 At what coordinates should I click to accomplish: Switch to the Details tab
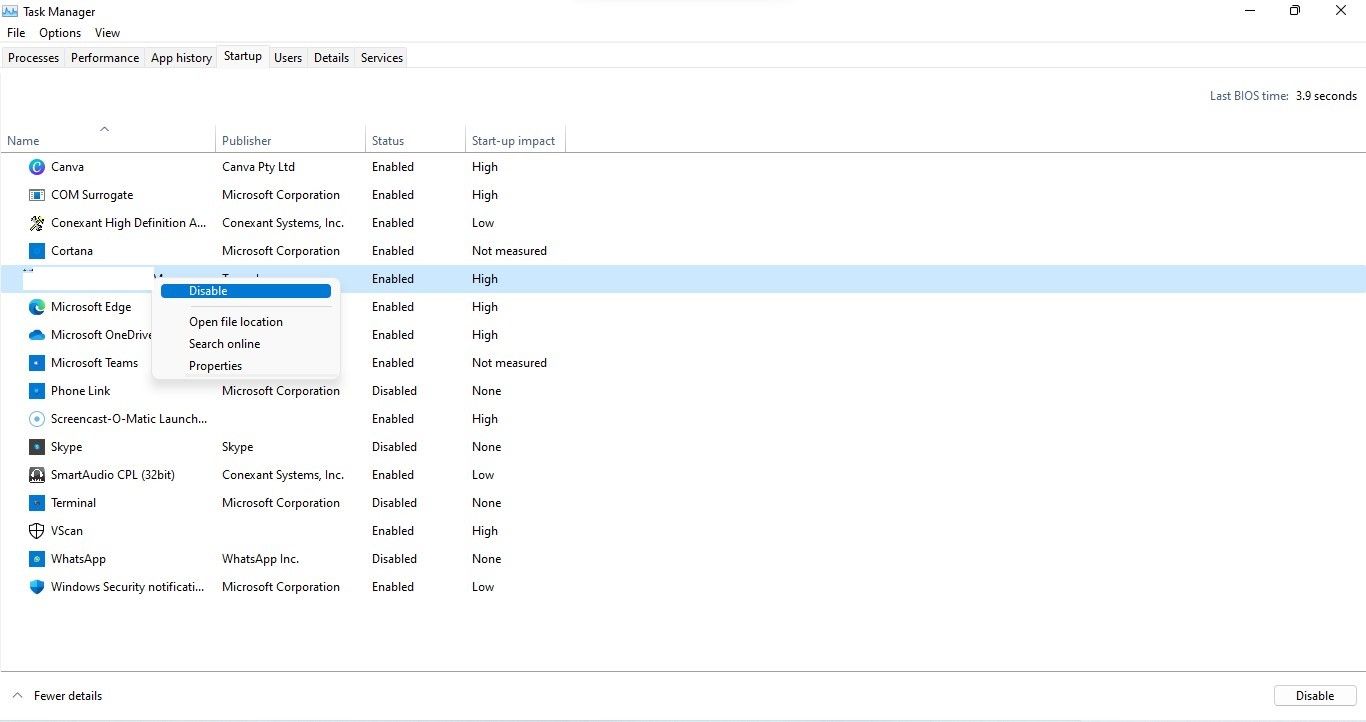331,58
